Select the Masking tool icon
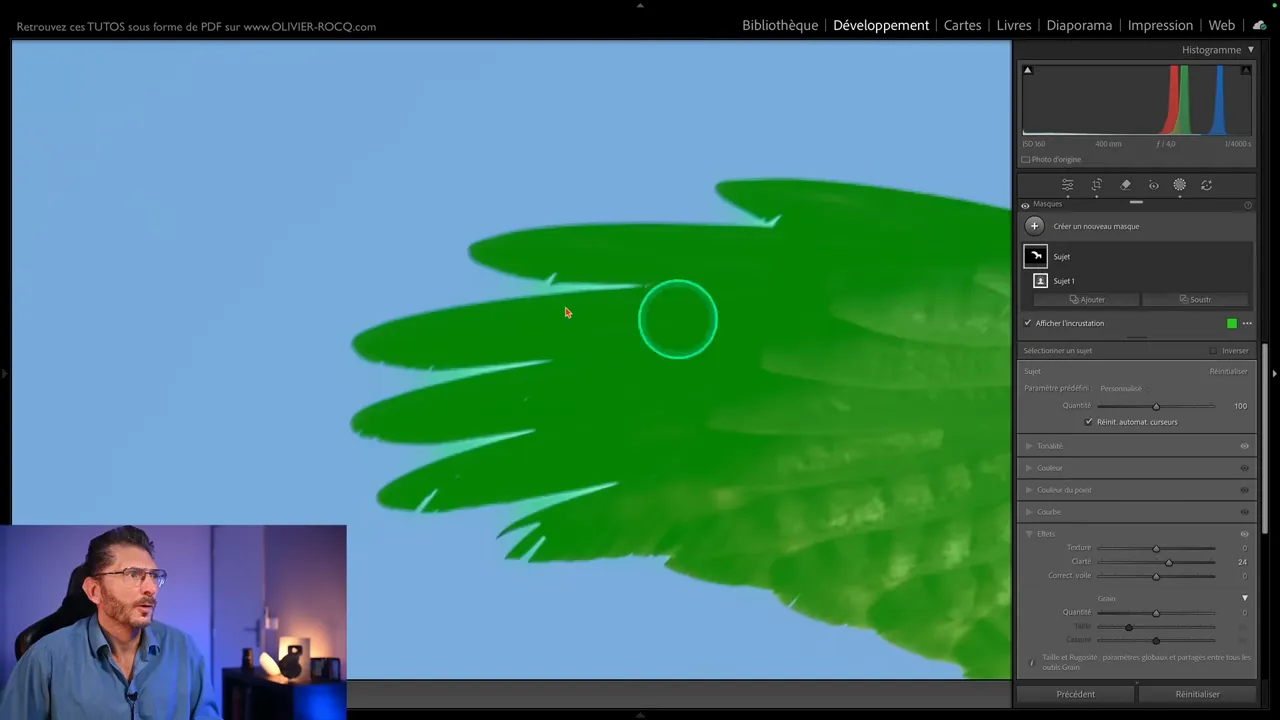 point(1180,185)
